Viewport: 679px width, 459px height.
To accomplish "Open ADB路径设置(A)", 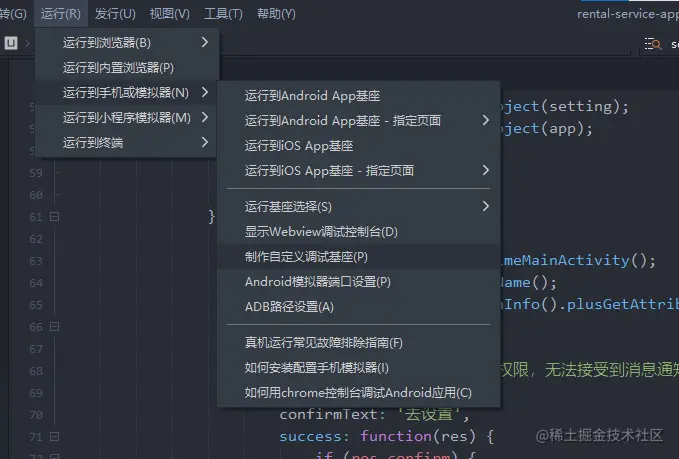I will (x=359, y=307).
